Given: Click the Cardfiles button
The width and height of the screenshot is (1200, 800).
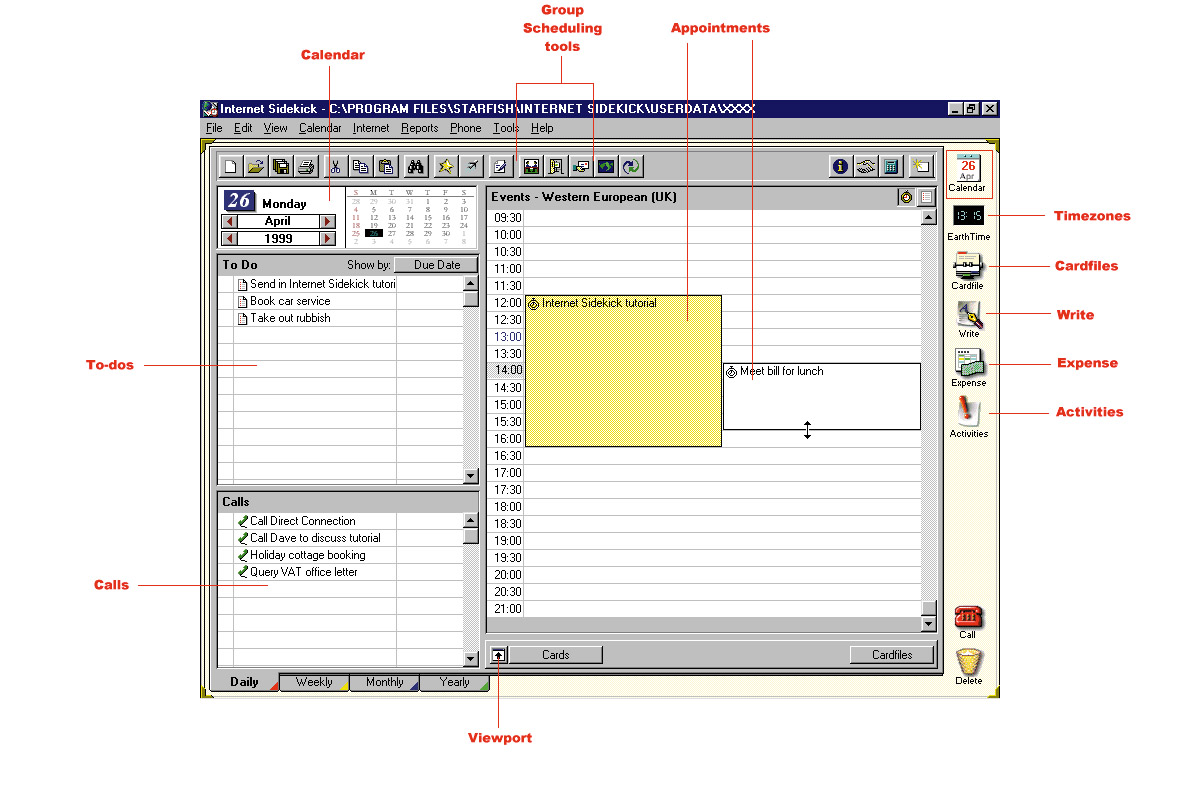Looking at the screenshot, I should [892, 655].
